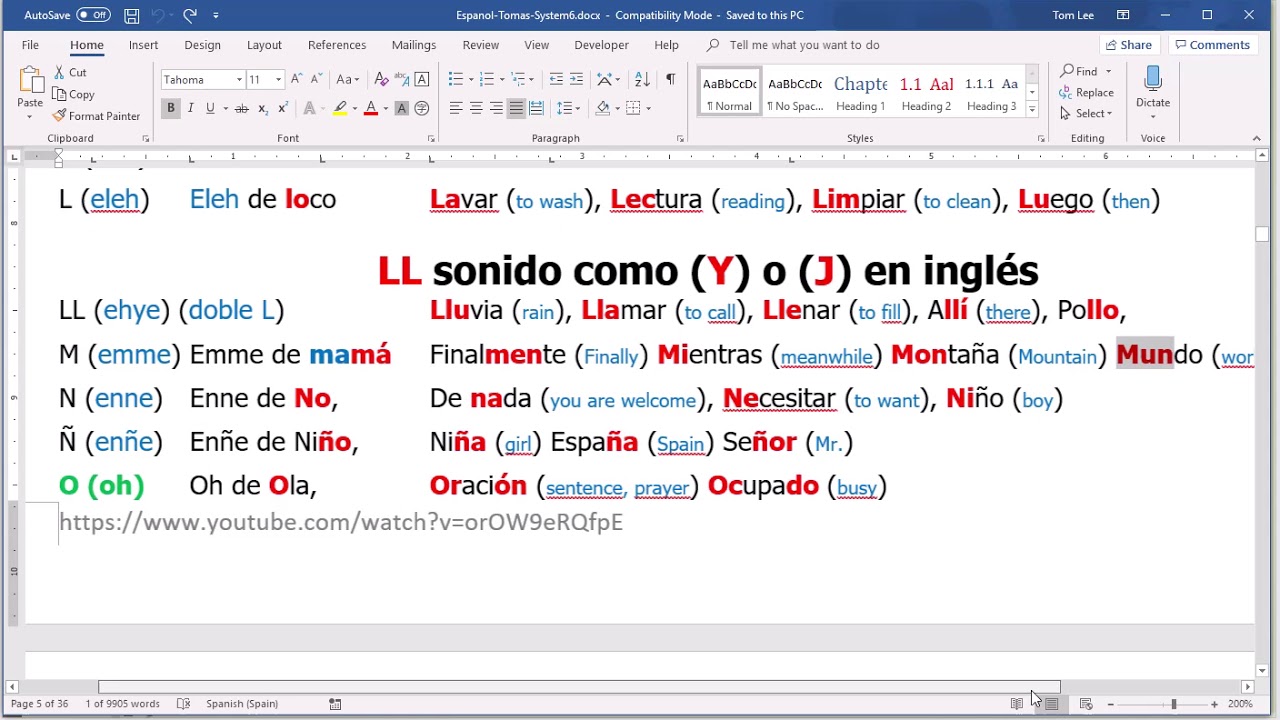
Task: Toggle Strikethrough formatting
Action: tap(241, 108)
